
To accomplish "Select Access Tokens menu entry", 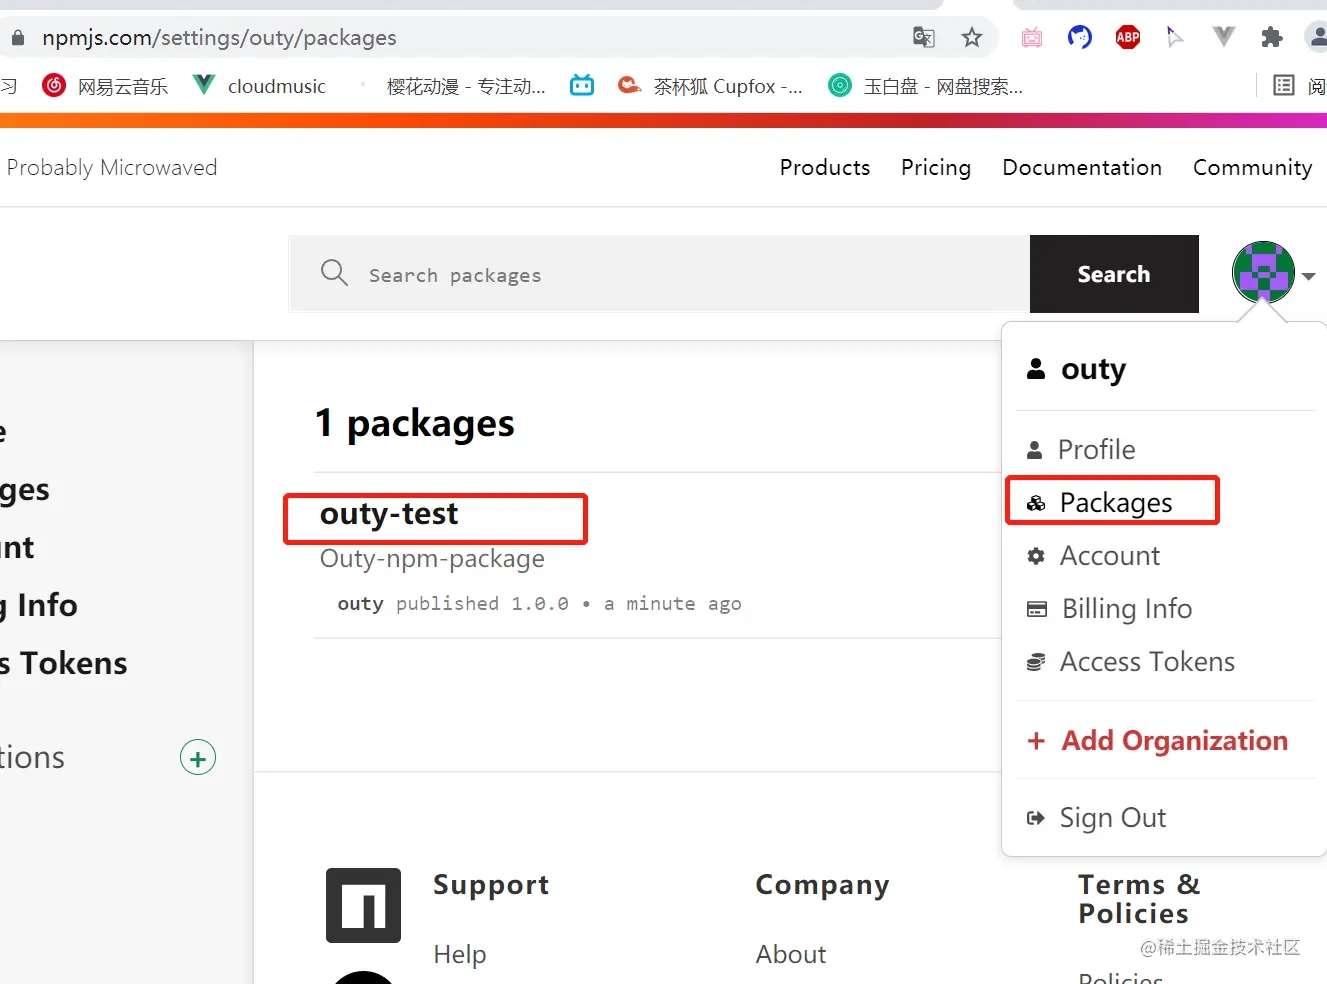I will (x=1146, y=662).
